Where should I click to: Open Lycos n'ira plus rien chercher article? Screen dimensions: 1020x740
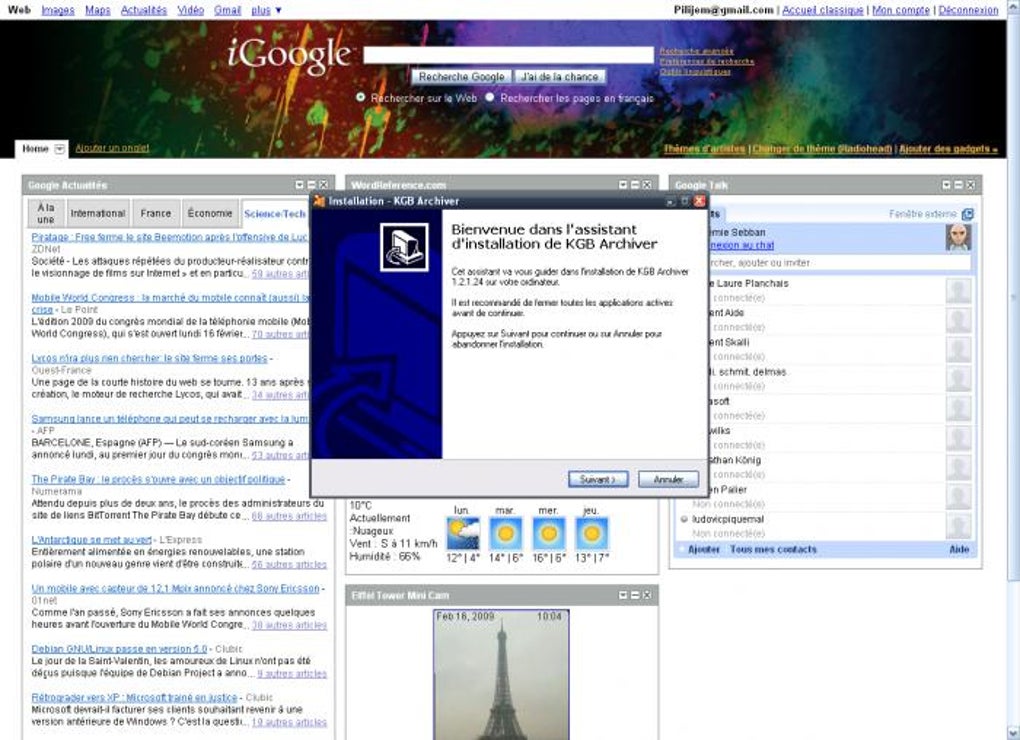[150, 358]
